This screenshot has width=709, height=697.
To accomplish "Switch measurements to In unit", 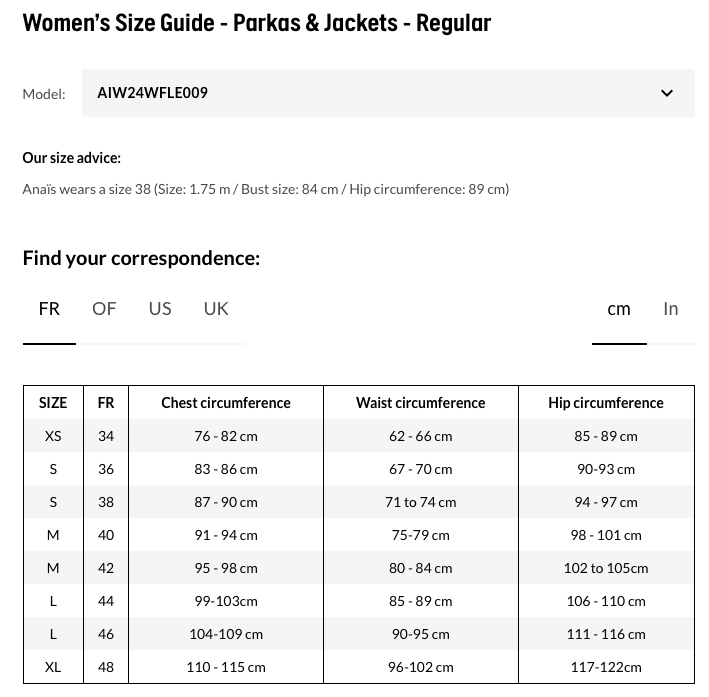I will [x=671, y=309].
